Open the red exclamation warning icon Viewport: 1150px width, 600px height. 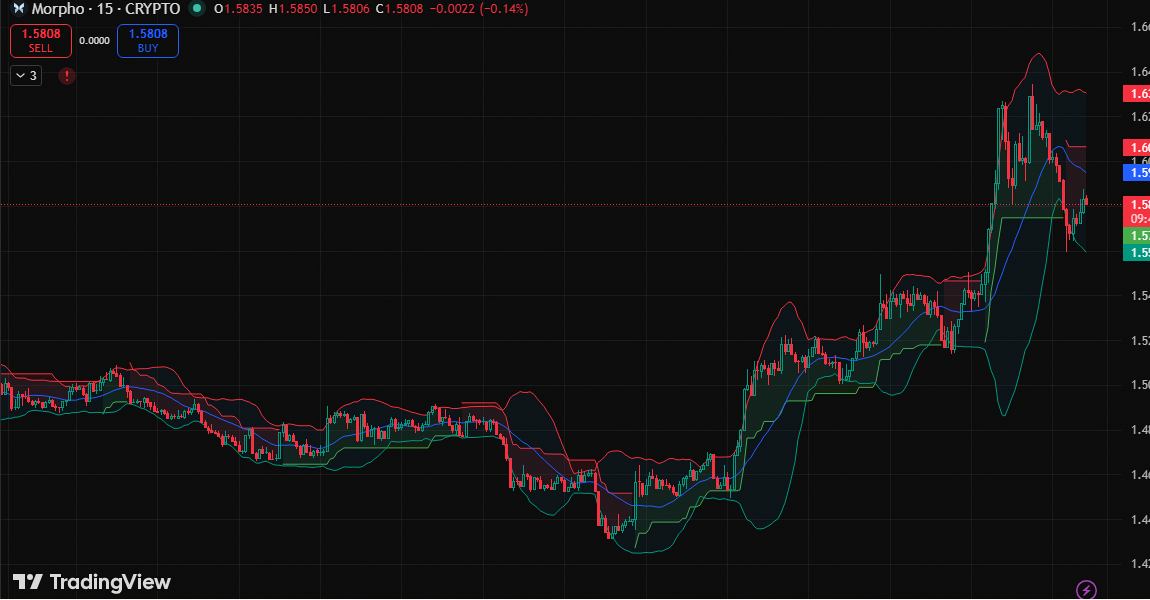pos(67,76)
